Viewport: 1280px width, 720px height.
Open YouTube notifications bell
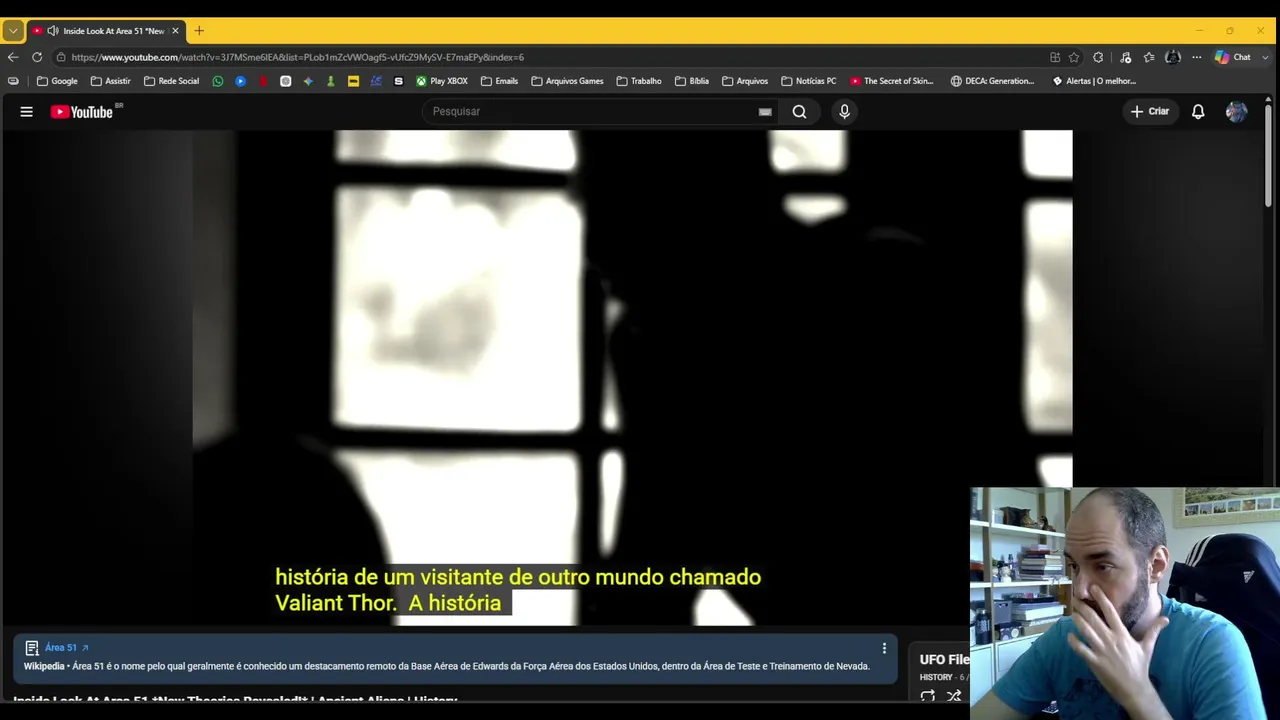1198,112
